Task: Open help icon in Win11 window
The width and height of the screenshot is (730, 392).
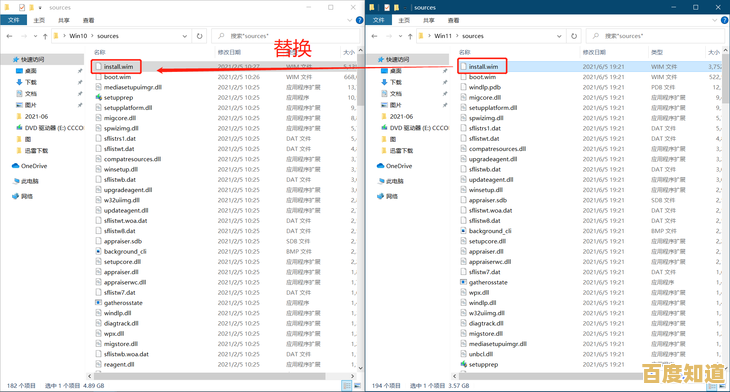Action: [x=724, y=20]
